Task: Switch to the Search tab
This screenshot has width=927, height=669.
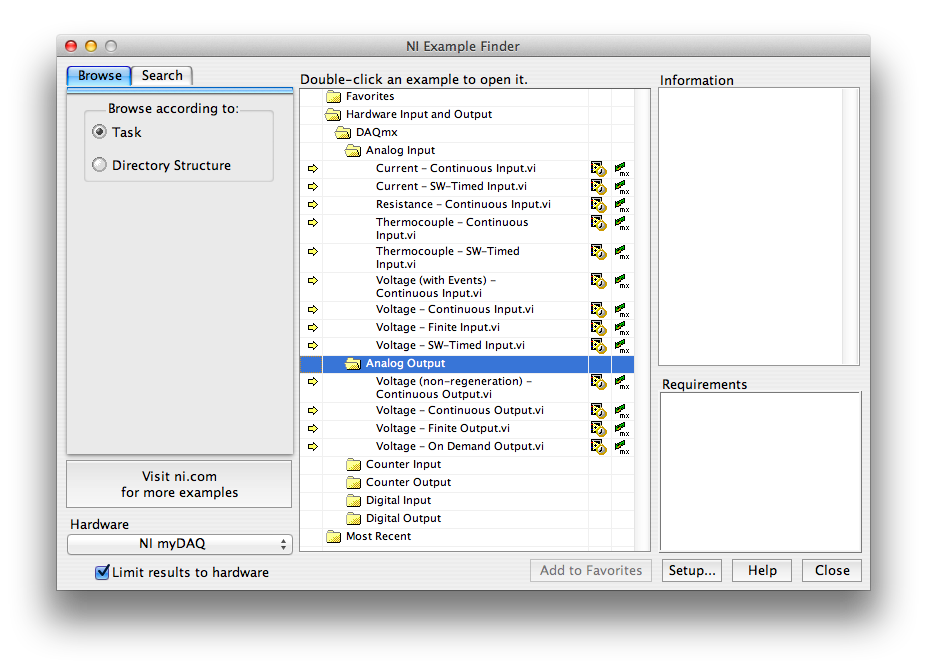Action: coord(162,75)
